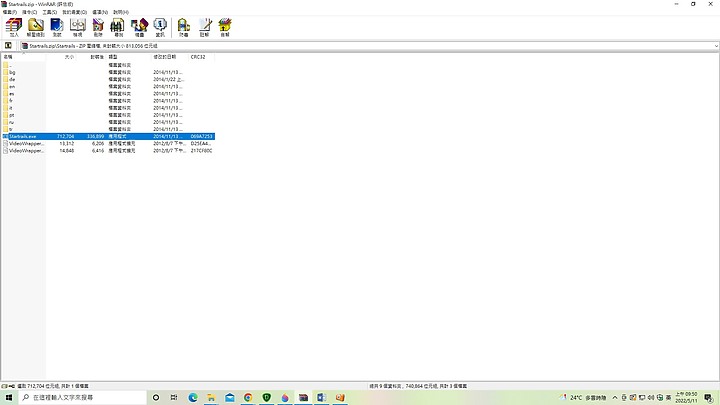Click the Find toolbar icon (binoculars)
This screenshot has width=720, height=405.
point(118,28)
